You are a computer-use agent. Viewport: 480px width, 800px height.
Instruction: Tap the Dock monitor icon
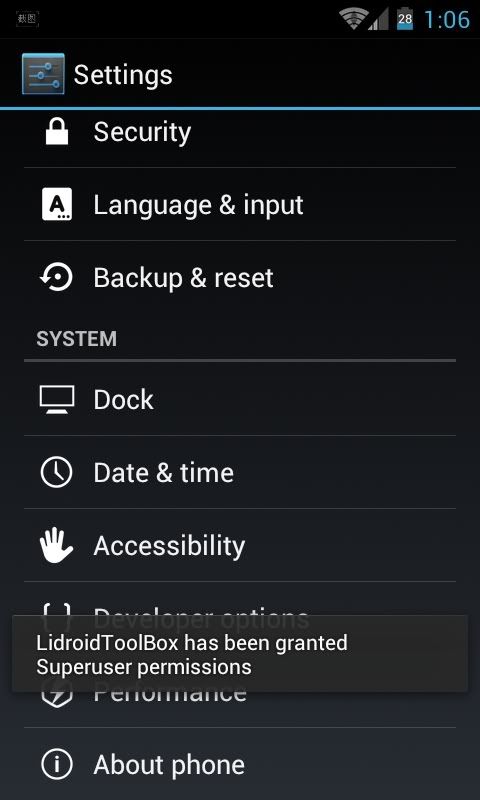pyautogui.click(x=57, y=399)
